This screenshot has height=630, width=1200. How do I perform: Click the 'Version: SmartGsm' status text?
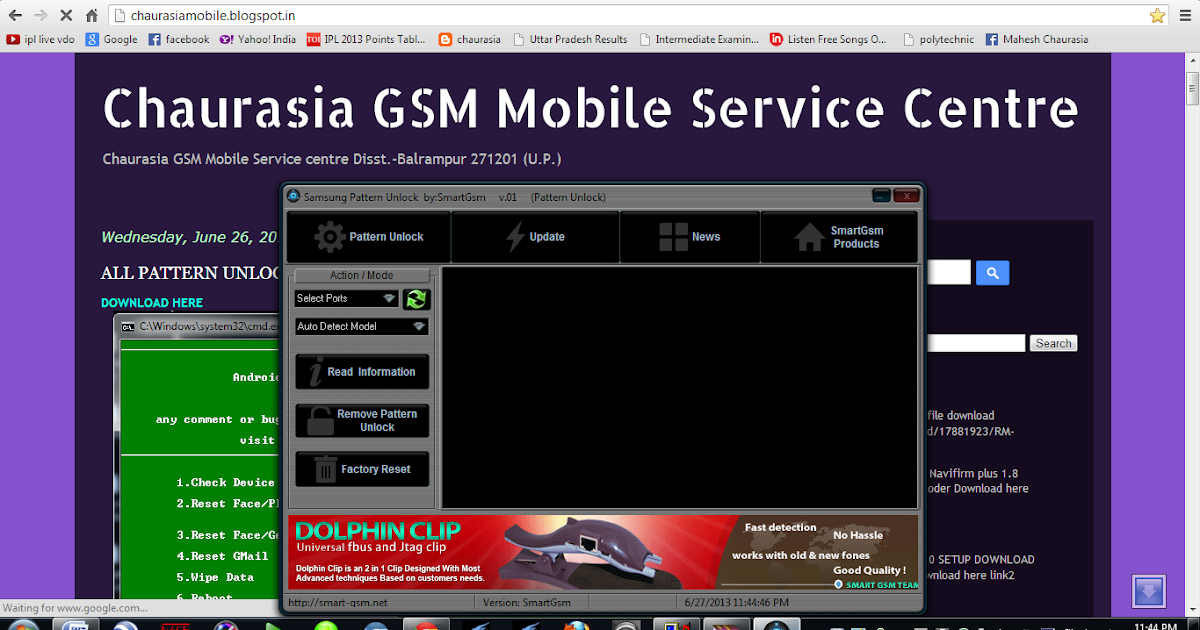[x=526, y=603]
